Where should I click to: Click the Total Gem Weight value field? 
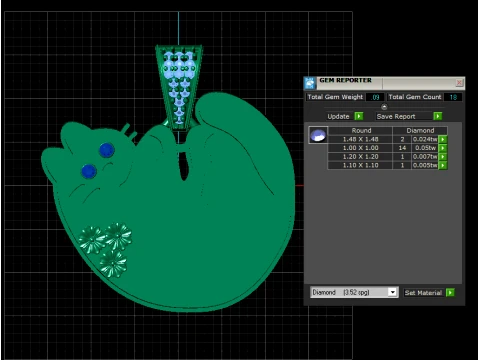click(x=375, y=97)
